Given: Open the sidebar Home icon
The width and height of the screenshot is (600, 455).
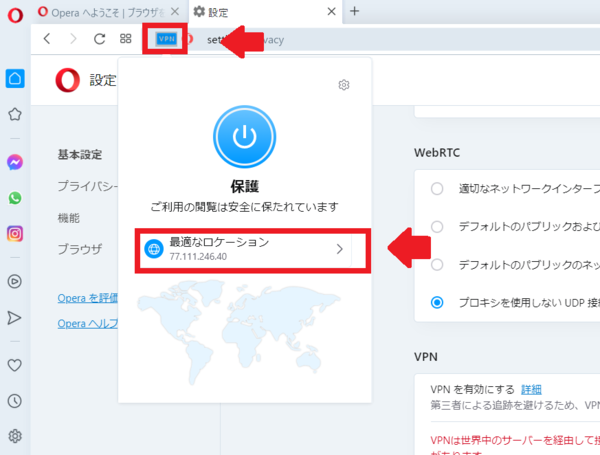Looking at the screenshot, I should (15, 78).
